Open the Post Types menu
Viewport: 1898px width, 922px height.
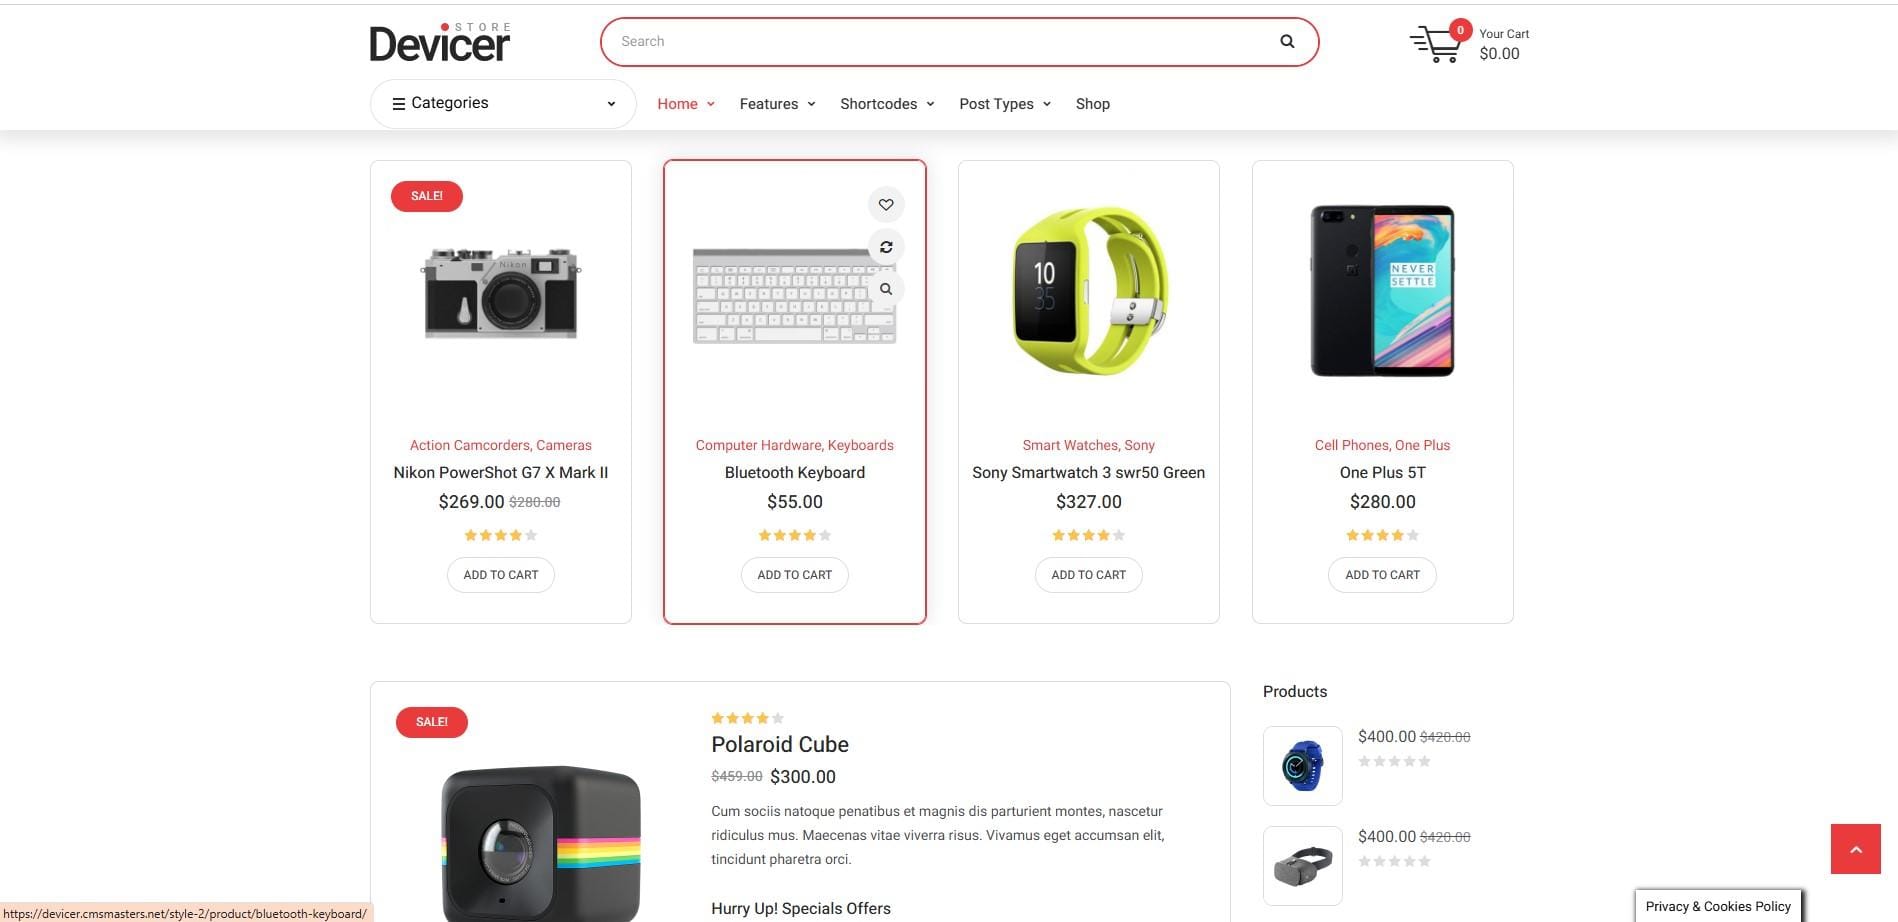pyautogui.click(x=1005, y=104)
